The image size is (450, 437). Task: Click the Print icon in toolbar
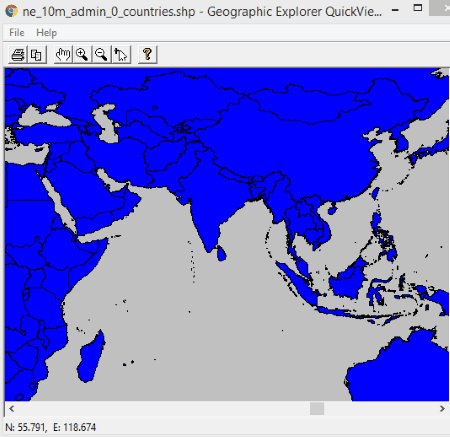pyautogui.click(x=18, y=54)
